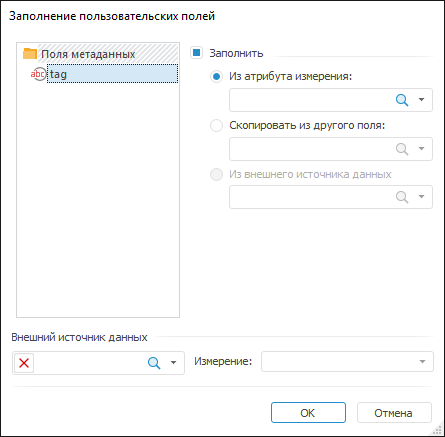
Task: Toggle the Заполнить checkbox
Action: tap(196, 53)
